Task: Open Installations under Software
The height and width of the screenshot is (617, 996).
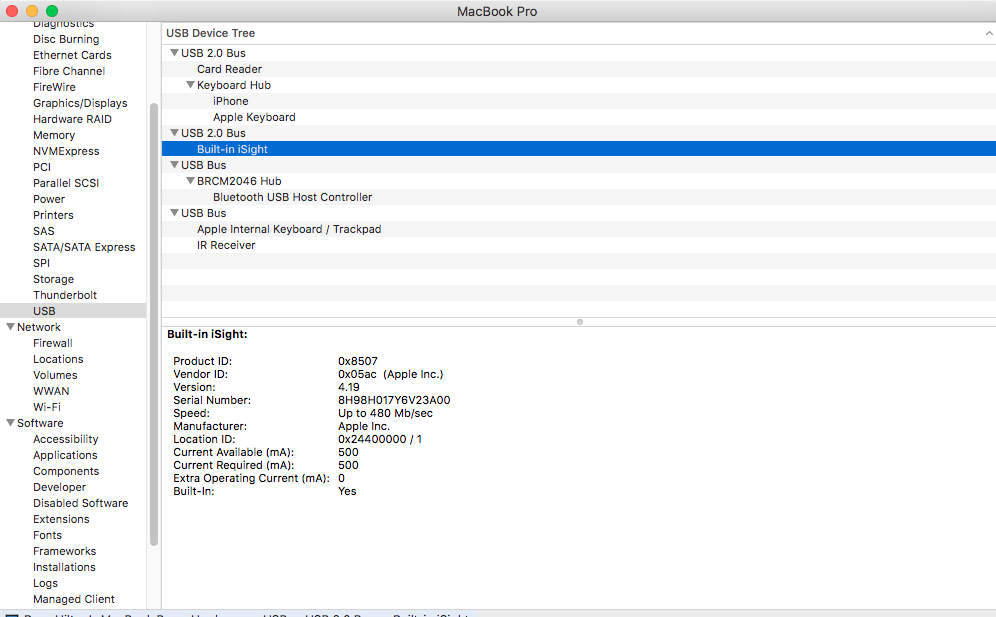Action: (x=64, y=567)
